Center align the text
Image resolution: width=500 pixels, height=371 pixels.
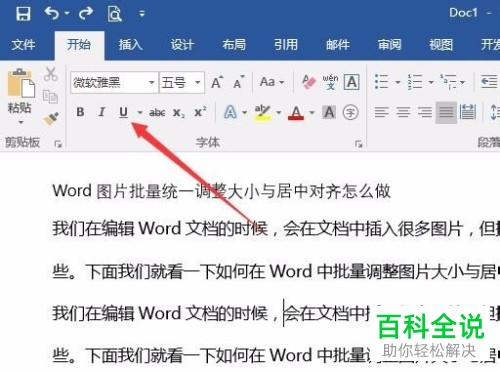pyautogui.click(x=403, y=112)
